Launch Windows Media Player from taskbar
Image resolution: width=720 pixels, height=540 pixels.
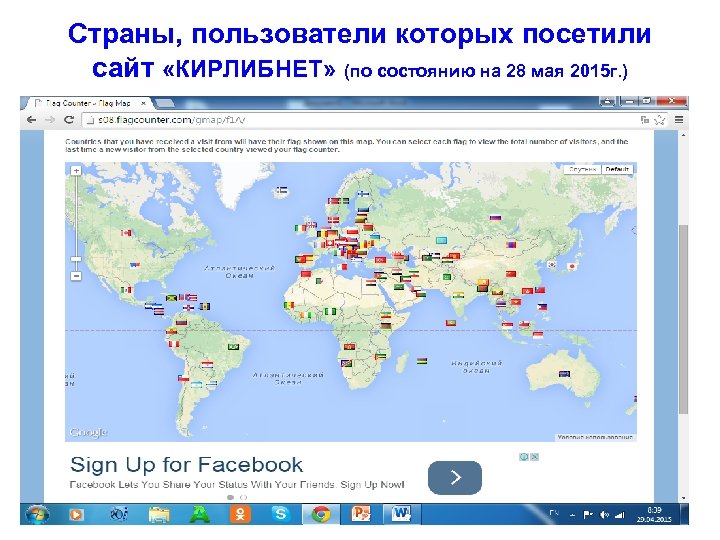pyautogui.click(x=76, y=515)
